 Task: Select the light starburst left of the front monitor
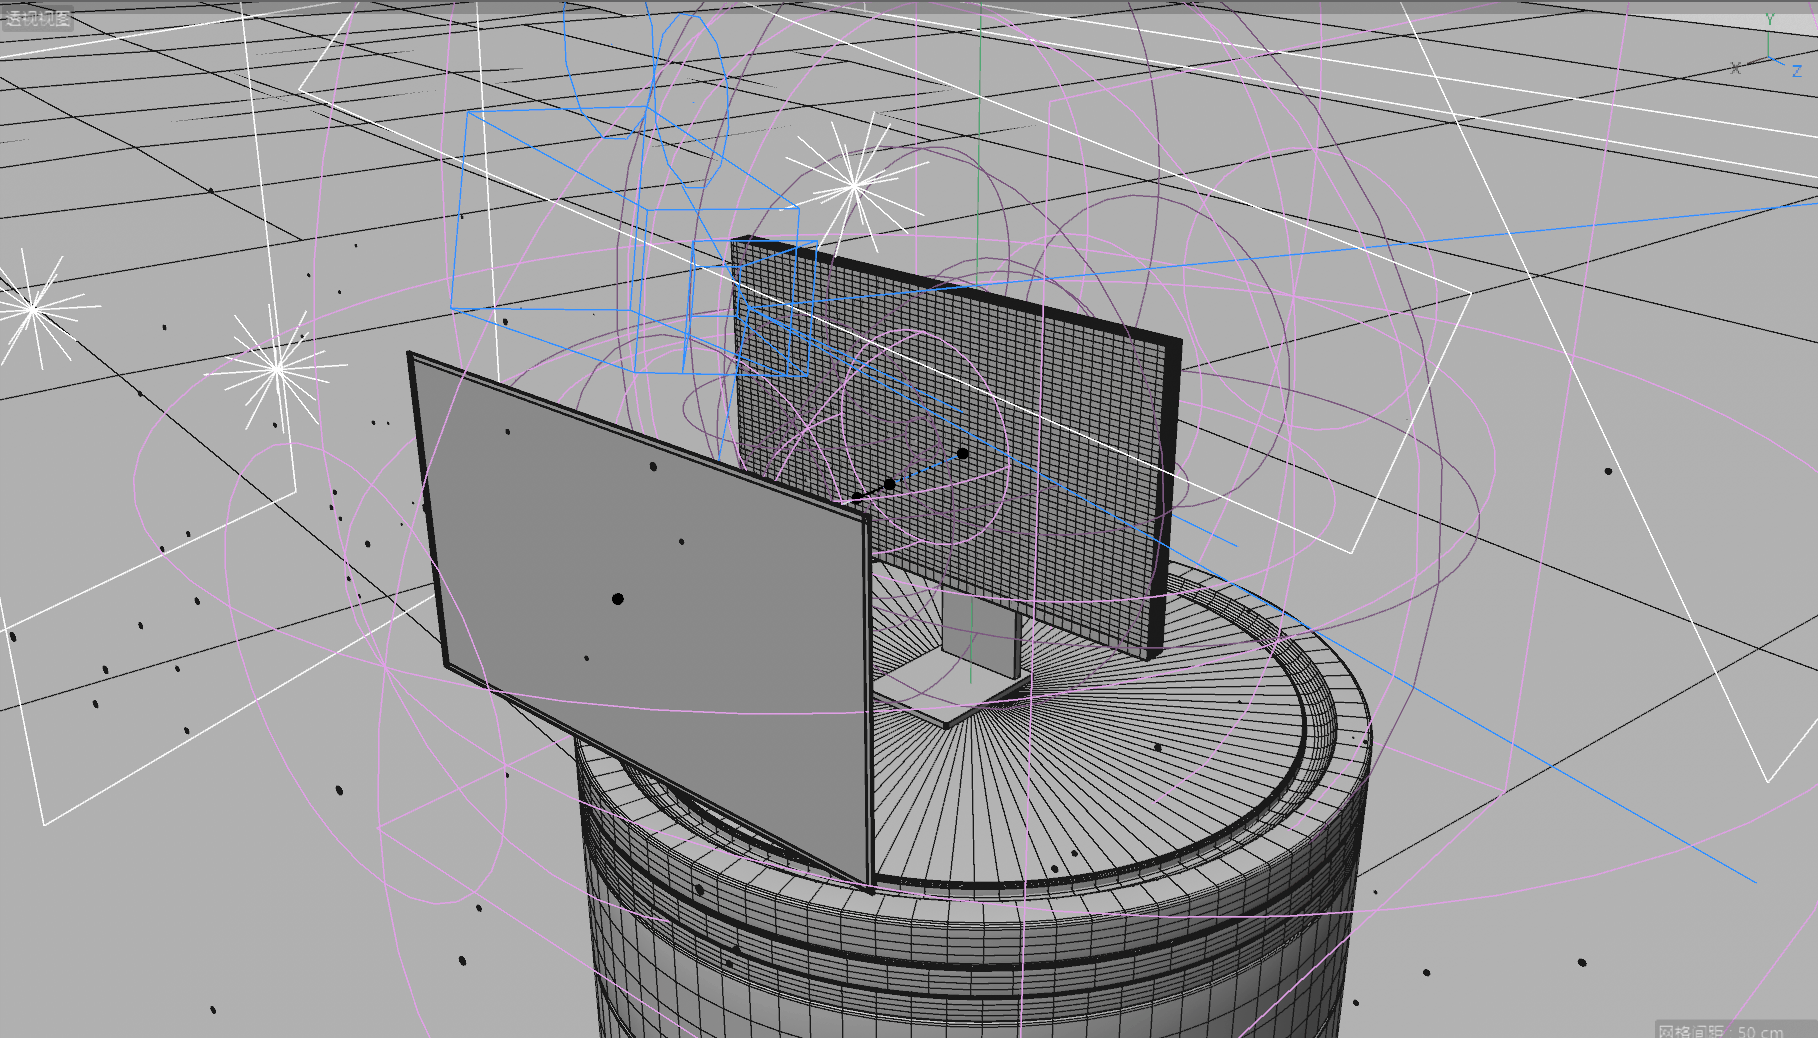[x=277, y=369]
